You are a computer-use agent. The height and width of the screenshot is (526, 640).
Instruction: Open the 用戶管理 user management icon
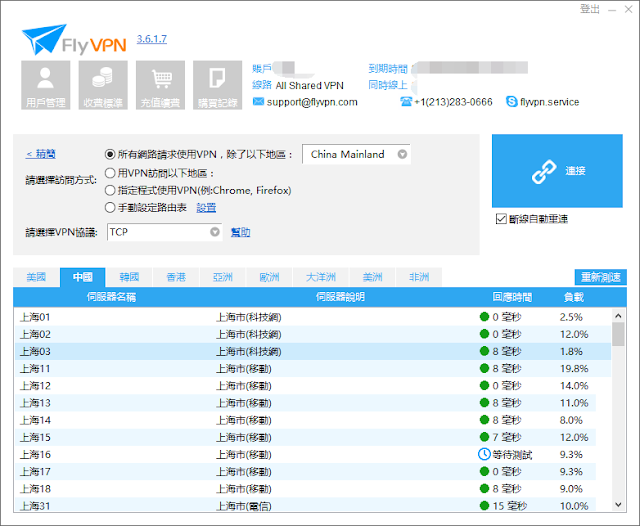click(46, 85)
